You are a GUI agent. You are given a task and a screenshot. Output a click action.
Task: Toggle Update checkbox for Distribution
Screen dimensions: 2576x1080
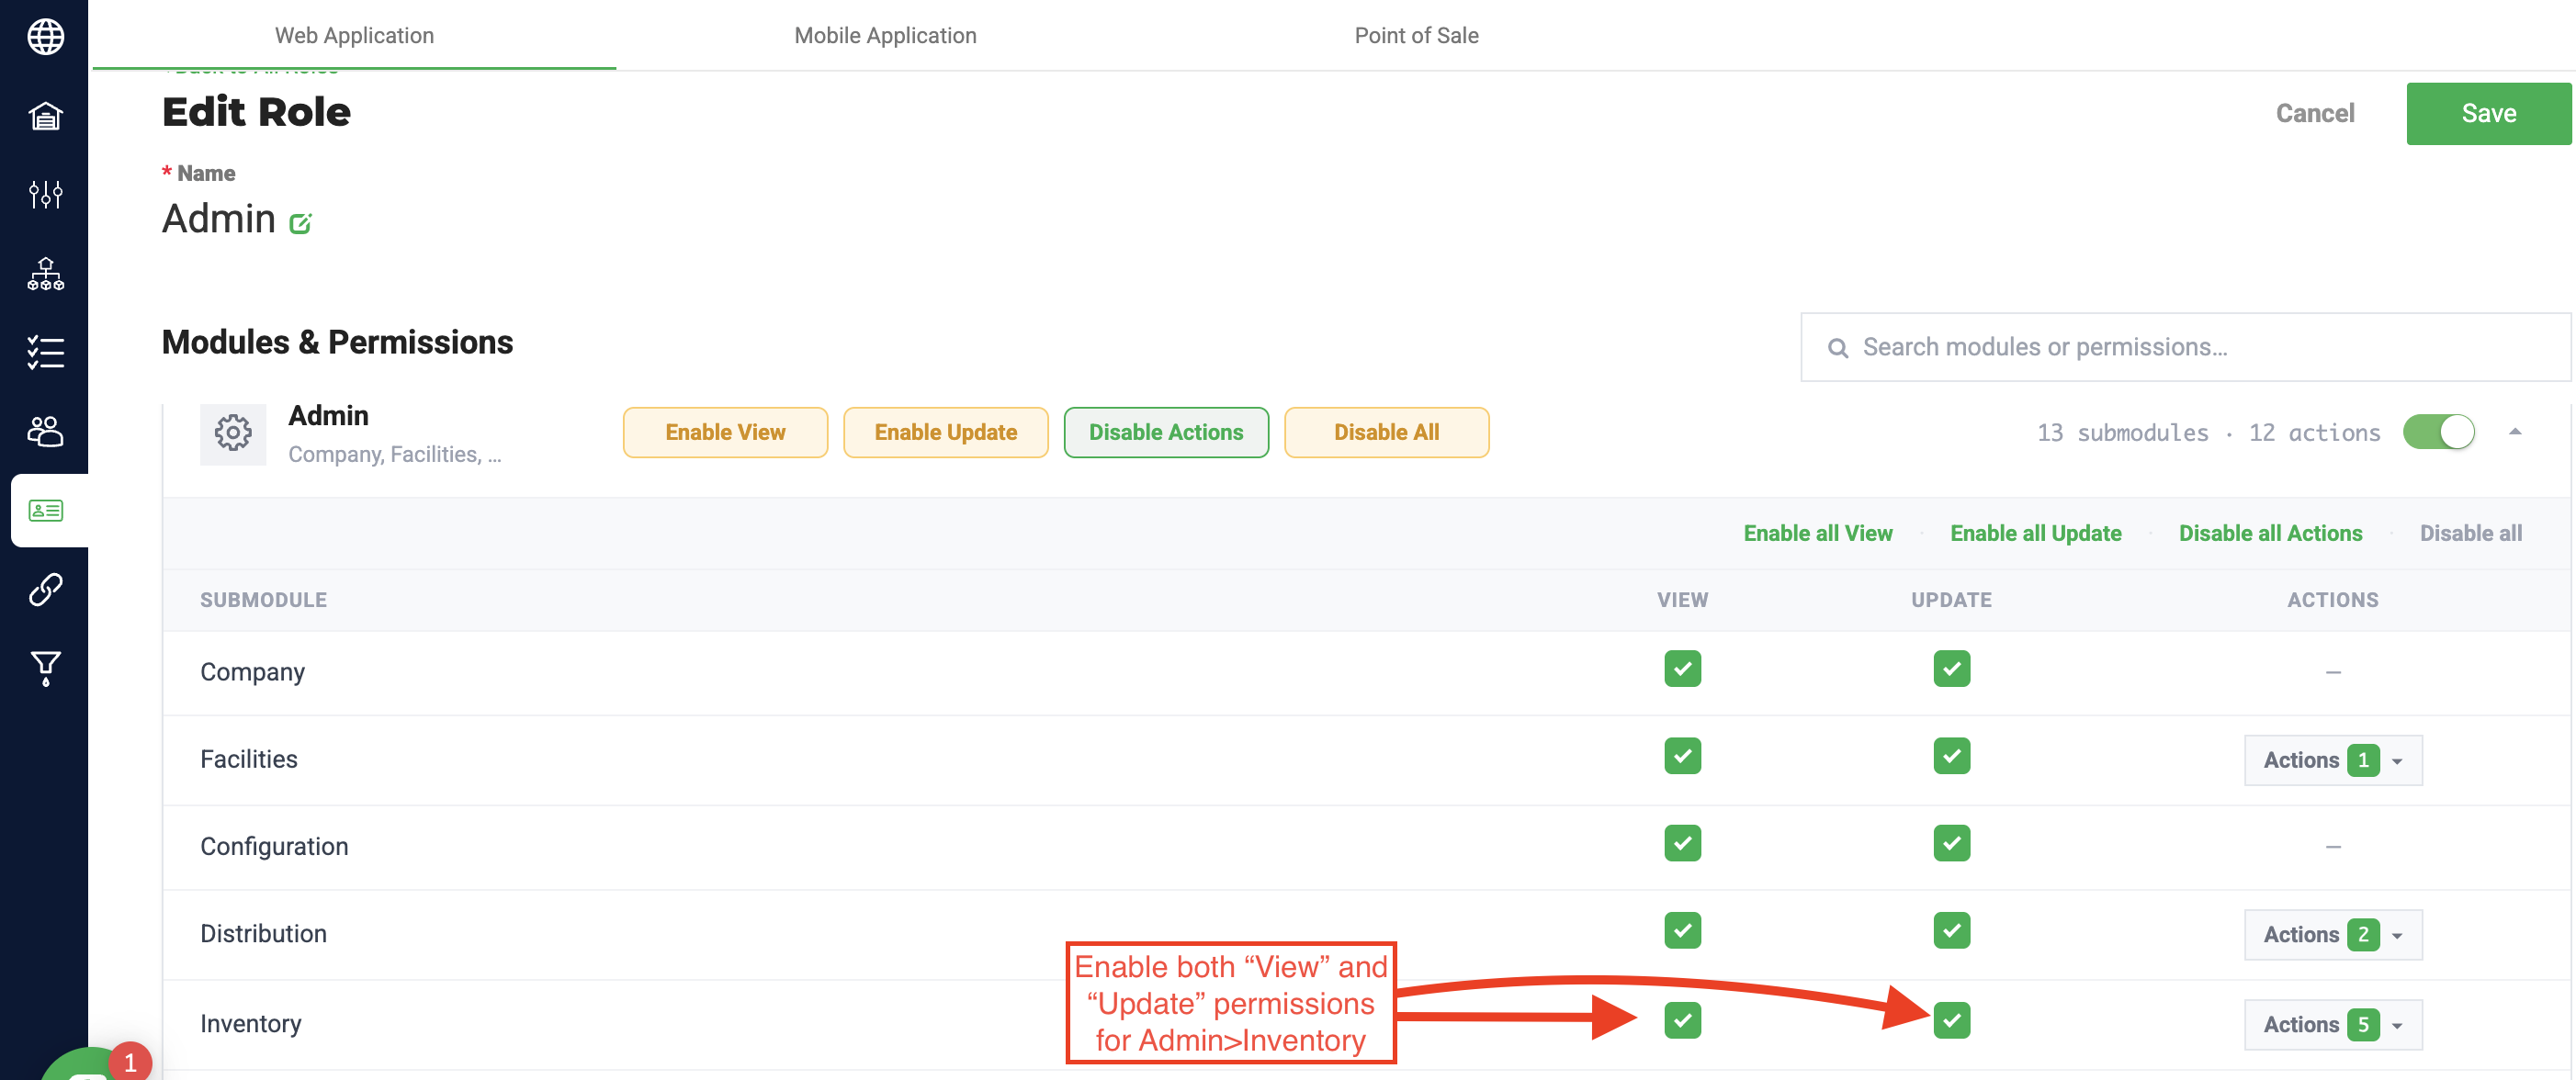pyautogui.click(x=1951, y=930)
